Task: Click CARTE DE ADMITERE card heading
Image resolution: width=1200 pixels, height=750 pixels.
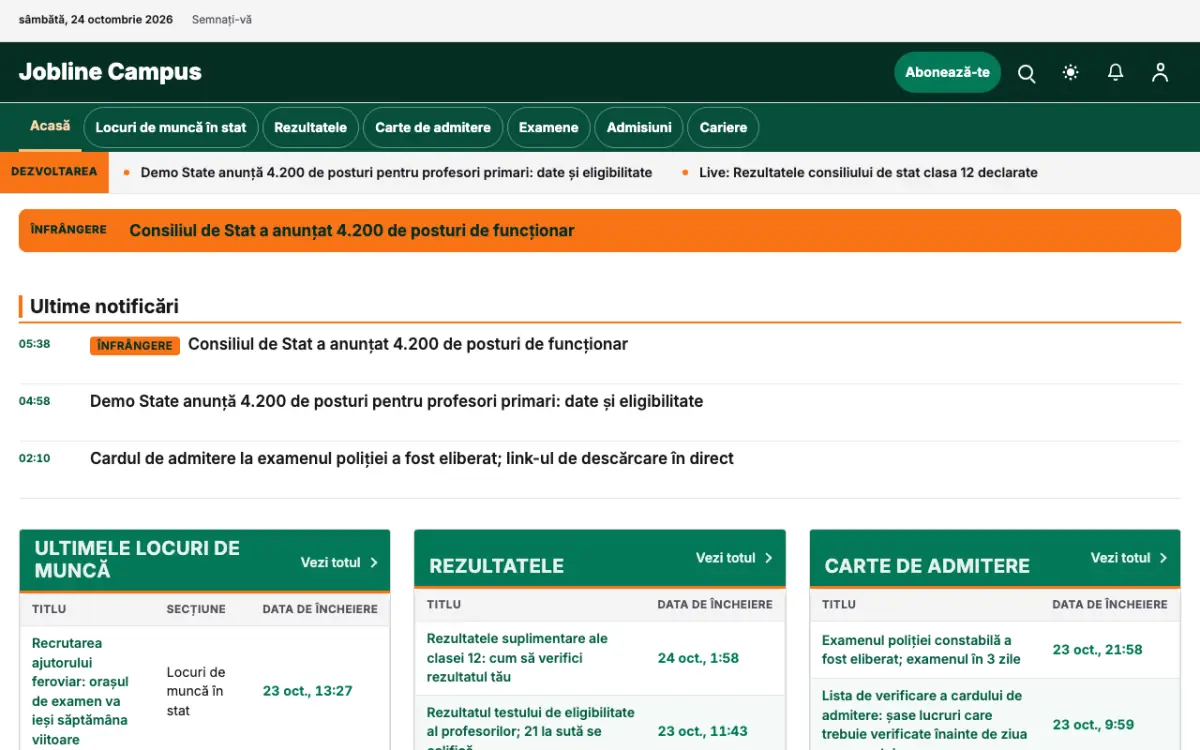Action: click(927, 566)
